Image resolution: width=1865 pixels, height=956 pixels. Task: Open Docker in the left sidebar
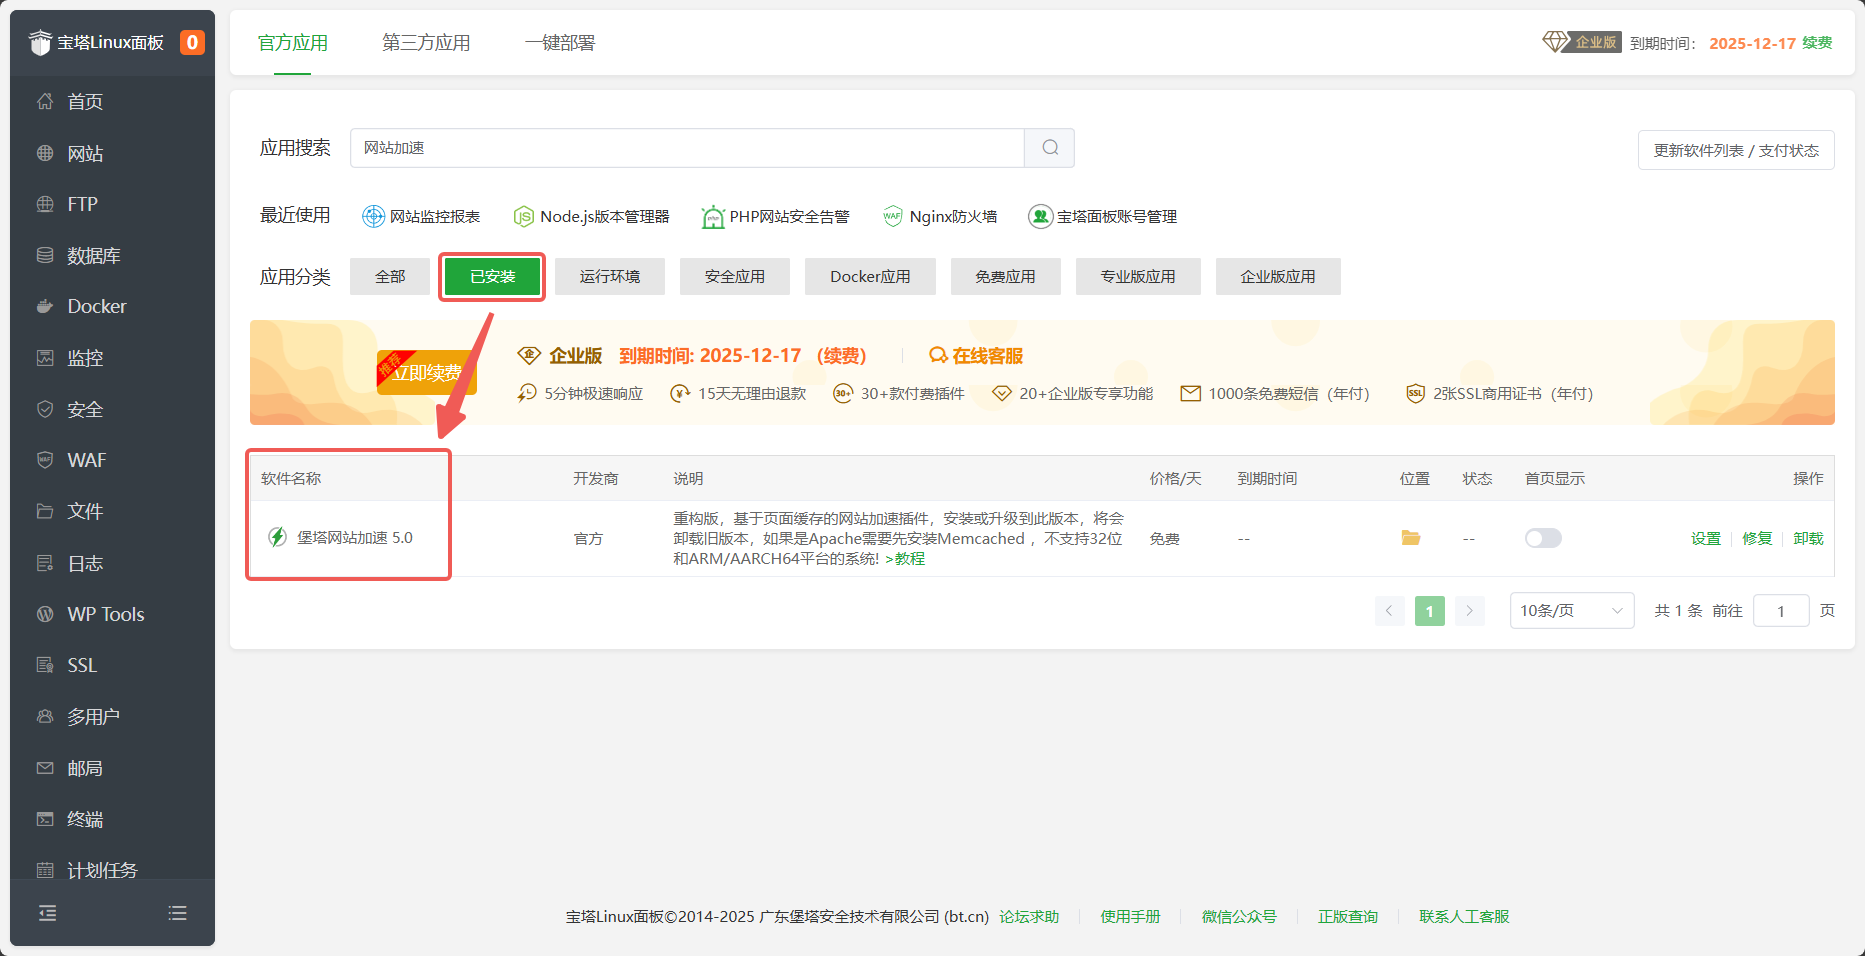(97, 306)
